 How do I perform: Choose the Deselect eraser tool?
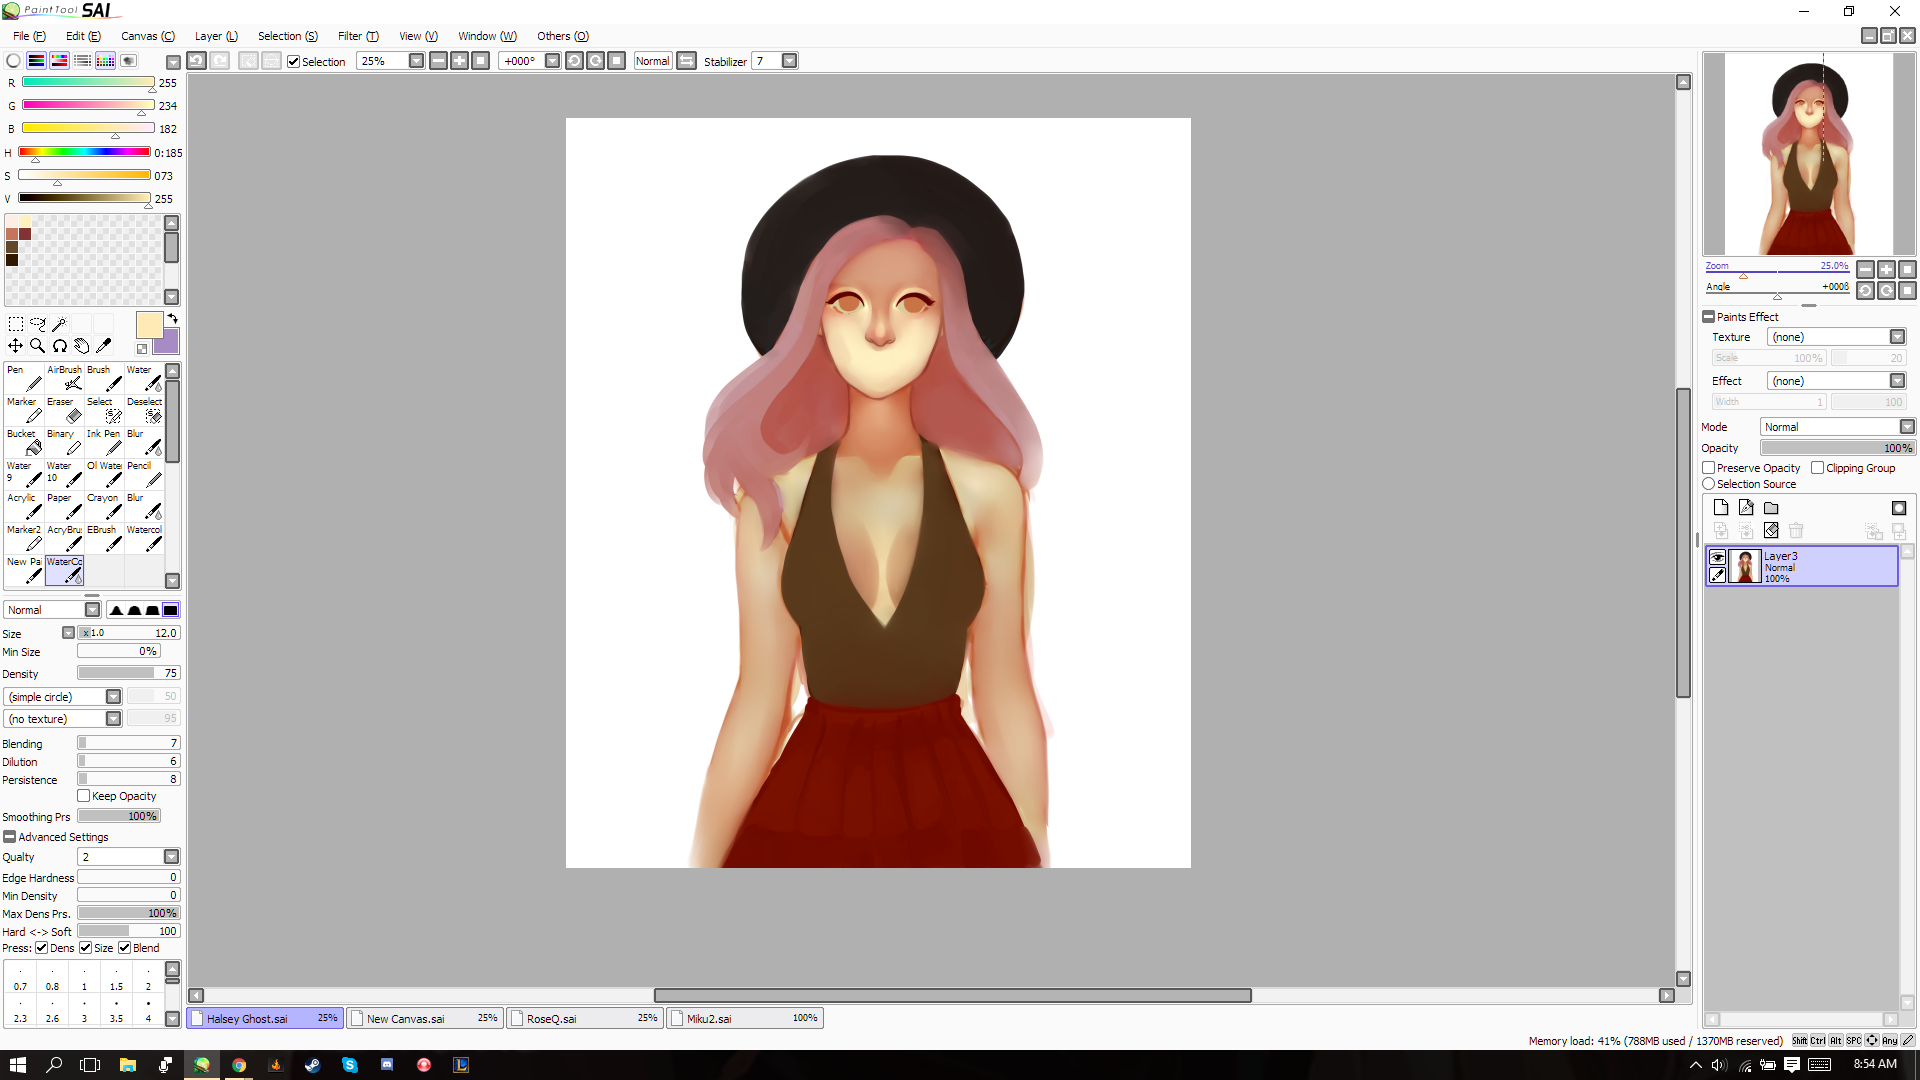click(x=144, y=410)
